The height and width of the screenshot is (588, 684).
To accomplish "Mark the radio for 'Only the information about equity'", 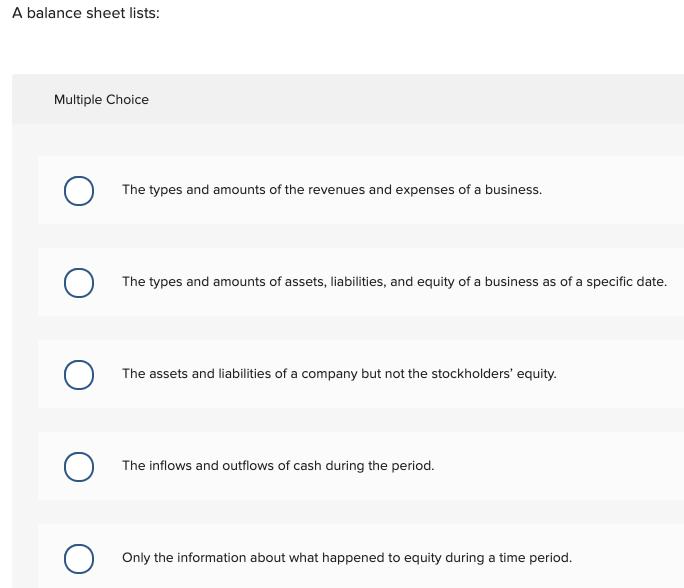I will pyautogui.click(x=79, y=558).
